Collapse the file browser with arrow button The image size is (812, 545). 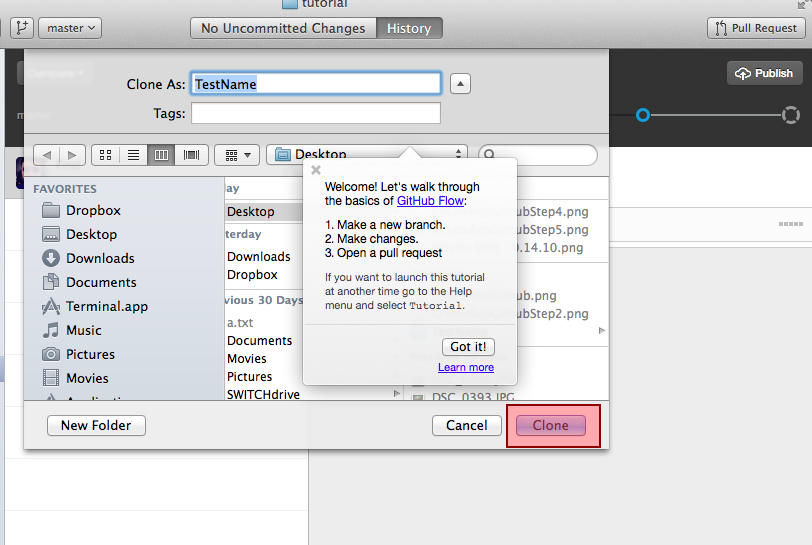[x=460, y=83]
